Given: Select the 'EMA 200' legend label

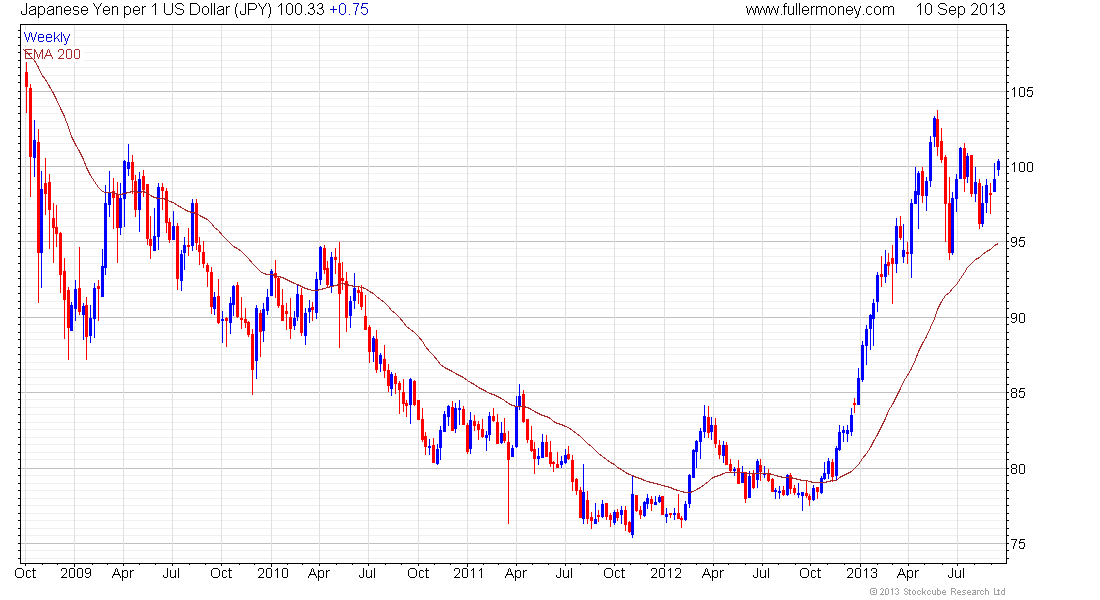Looking at the screenshot, I should (x=53, y=54).
